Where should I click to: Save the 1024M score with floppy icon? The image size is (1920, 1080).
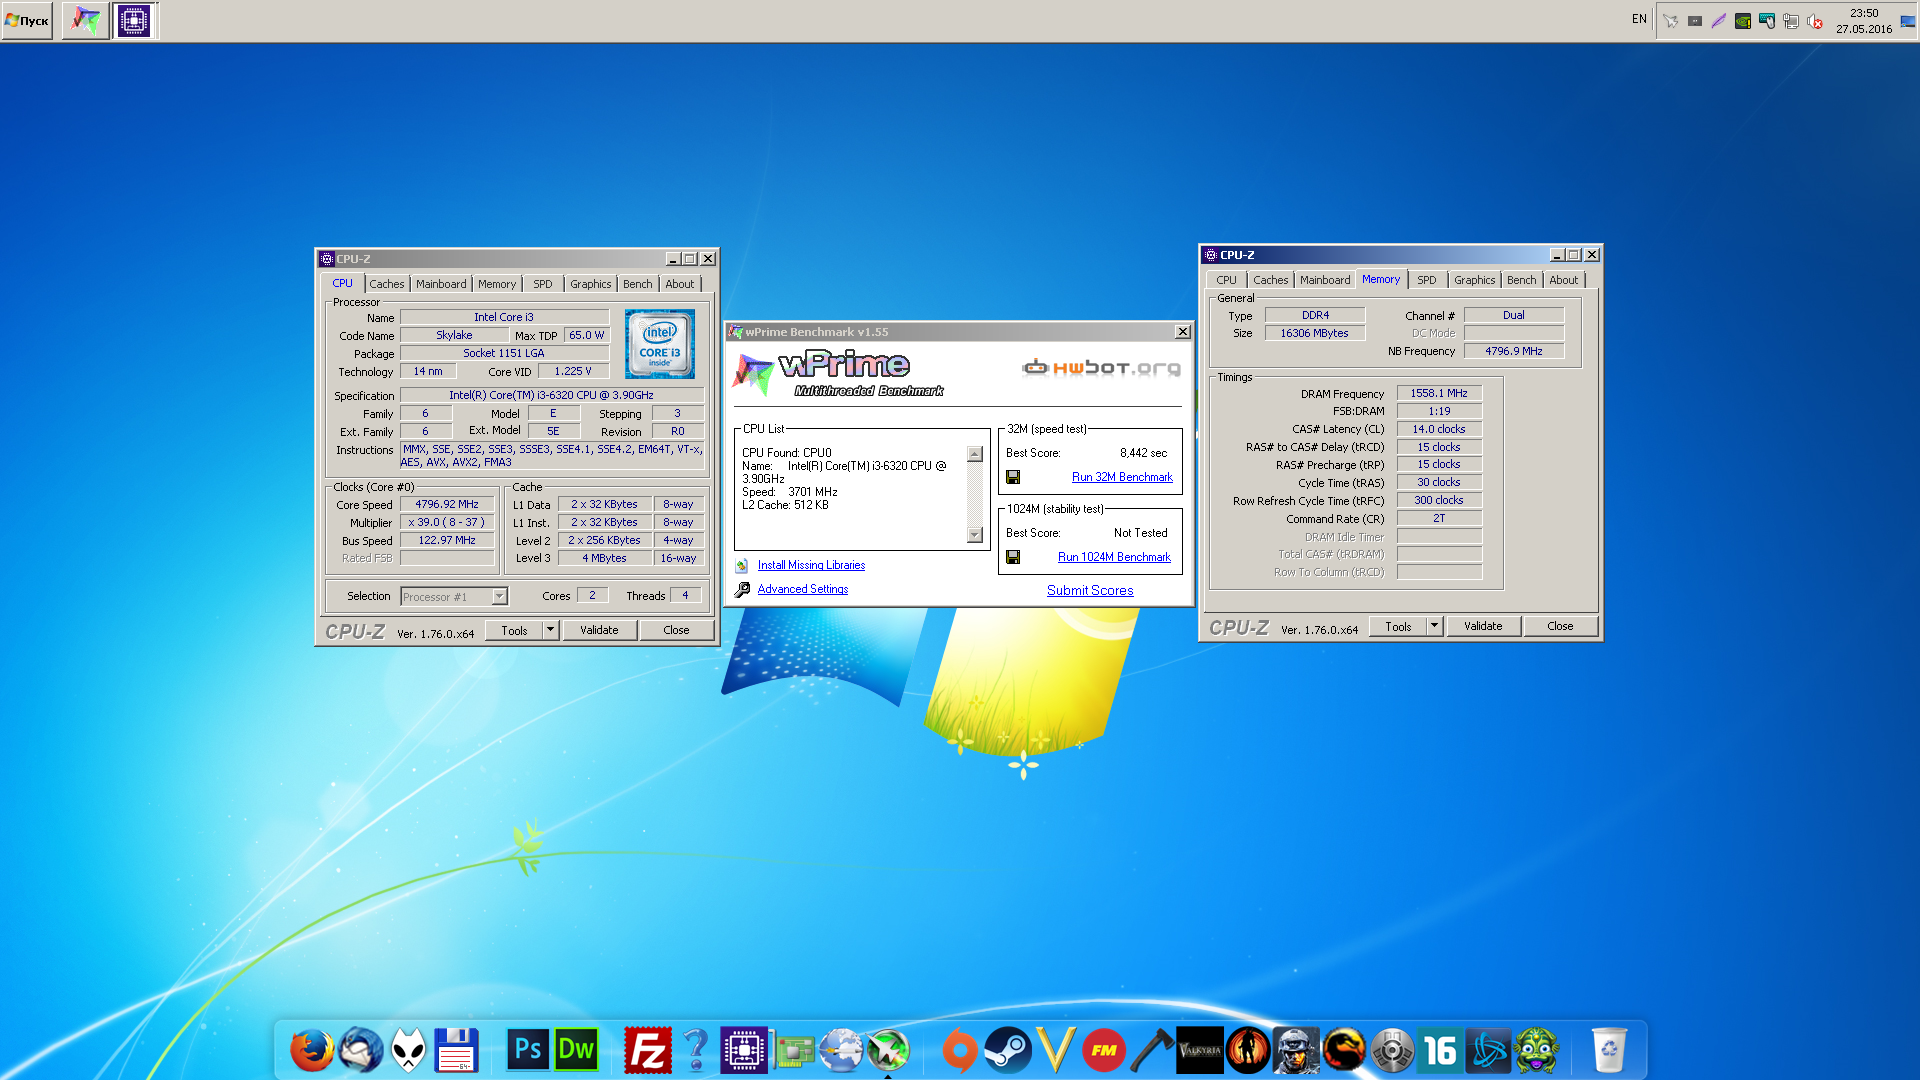1013,558
